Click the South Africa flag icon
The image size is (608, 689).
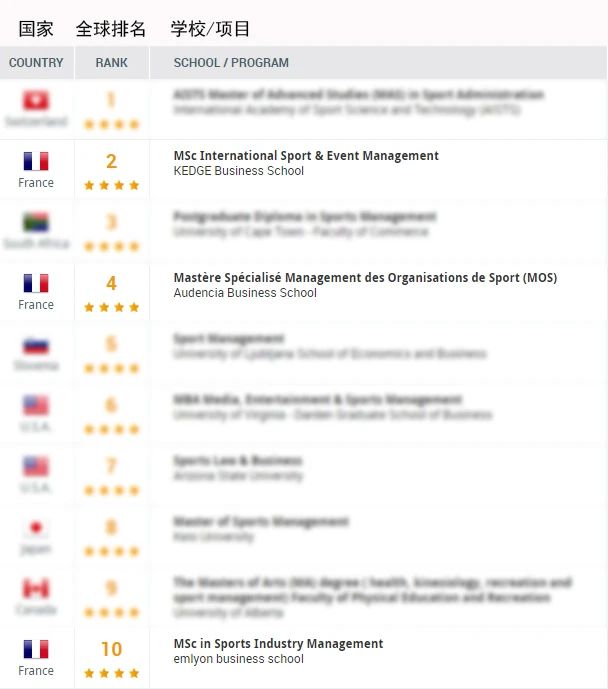(x=36, y=222)
